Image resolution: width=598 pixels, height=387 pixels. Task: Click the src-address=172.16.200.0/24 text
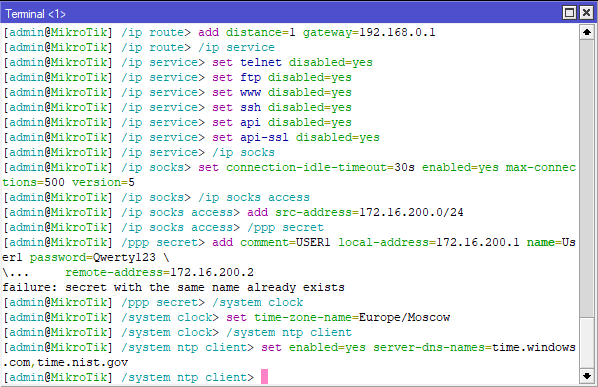[x=369, y=212]
